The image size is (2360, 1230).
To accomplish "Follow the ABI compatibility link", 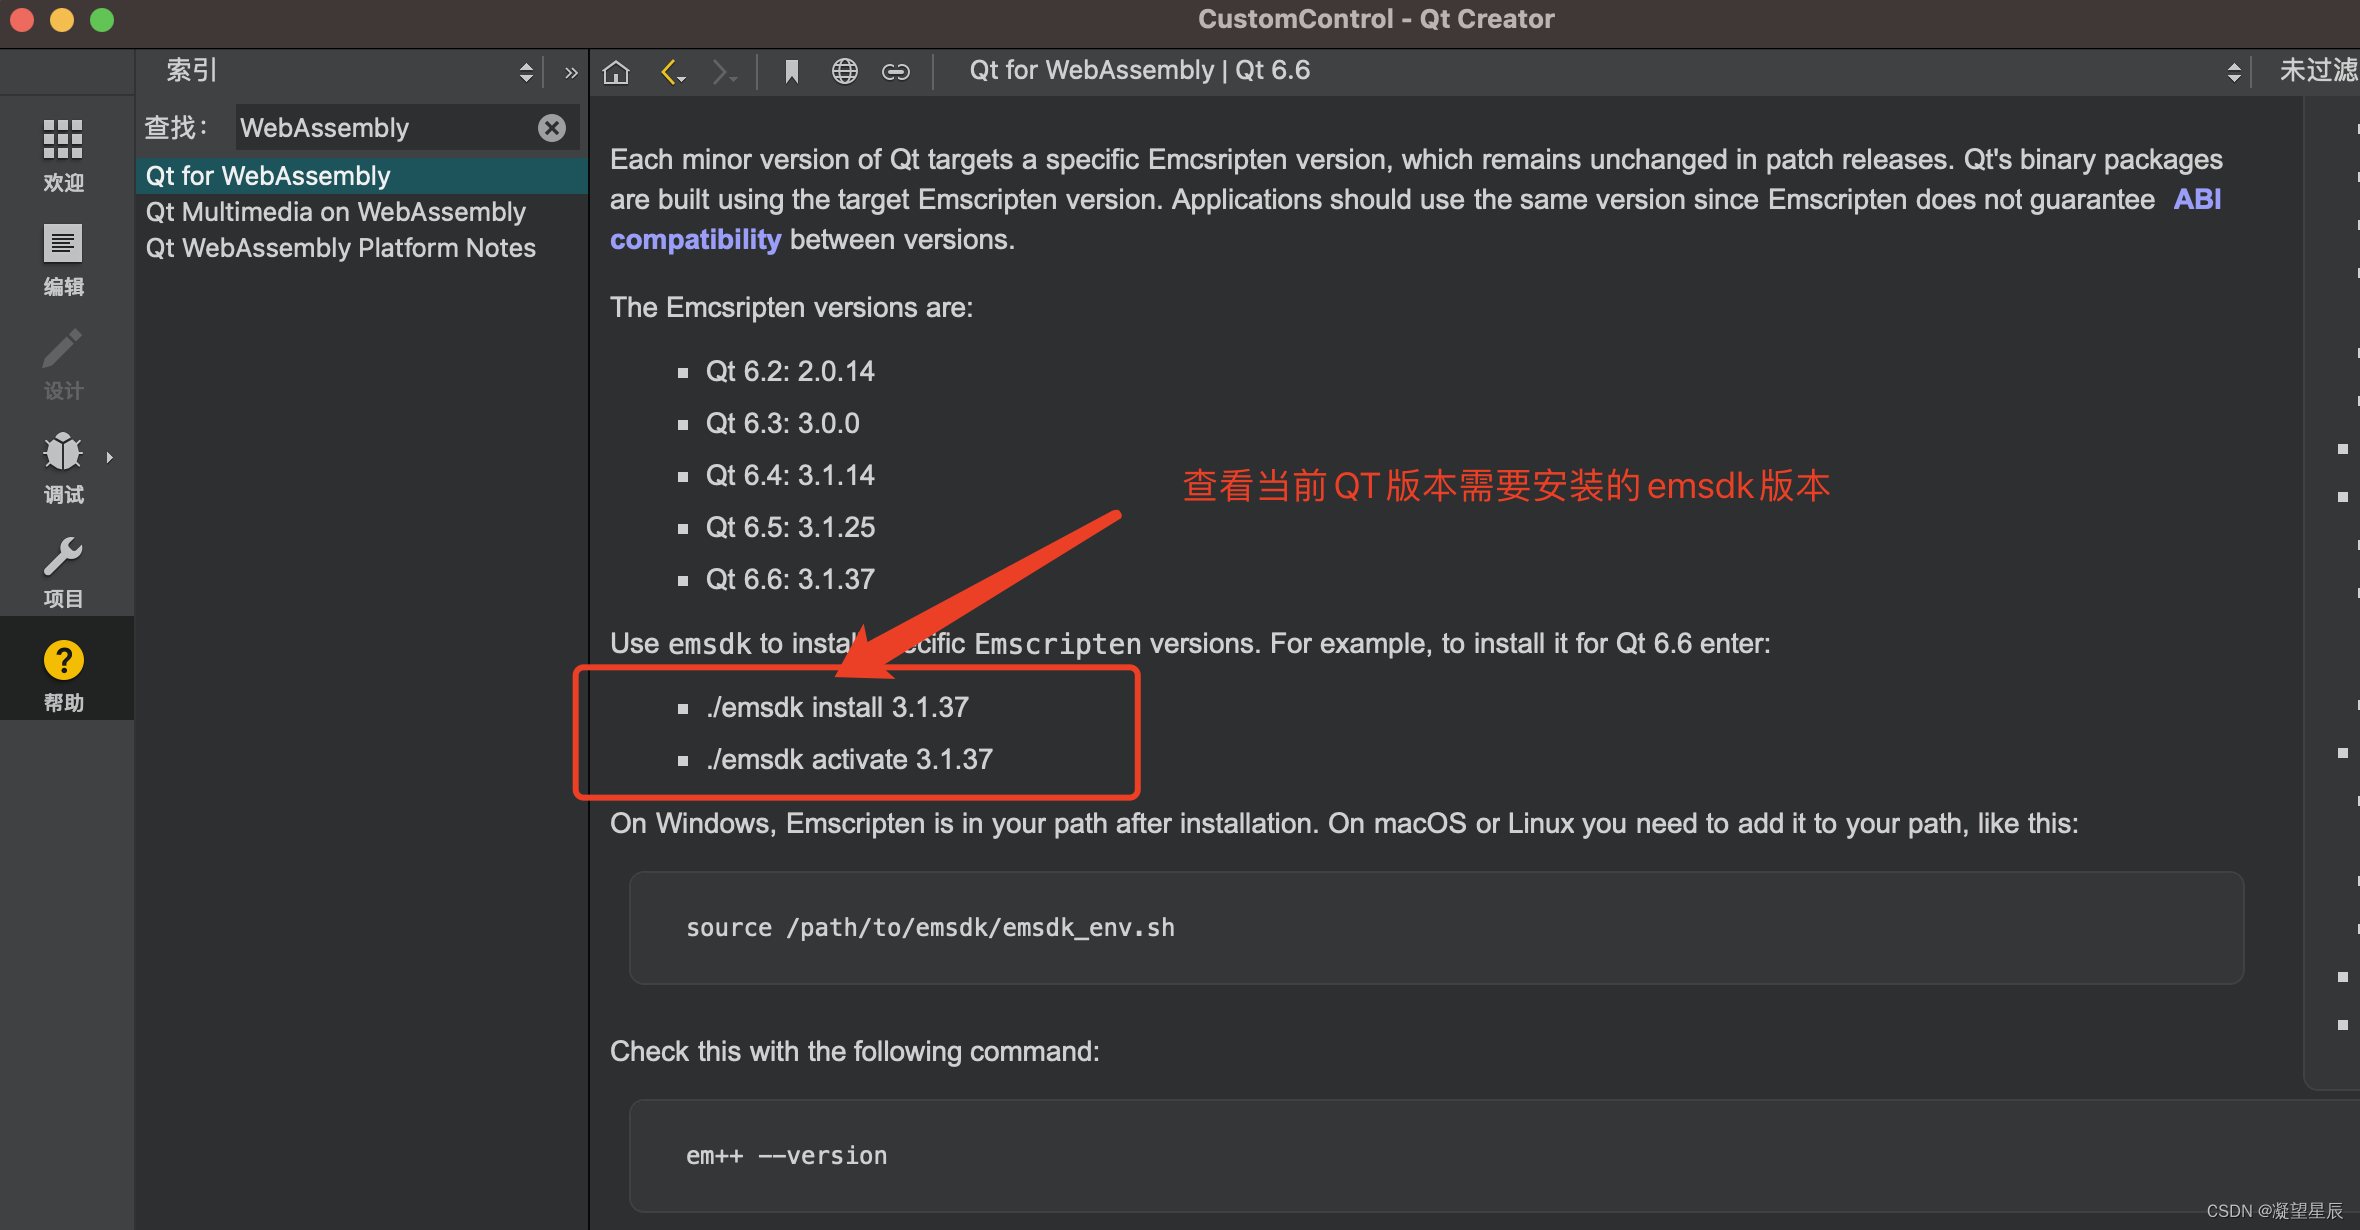I will click(695, 240).
